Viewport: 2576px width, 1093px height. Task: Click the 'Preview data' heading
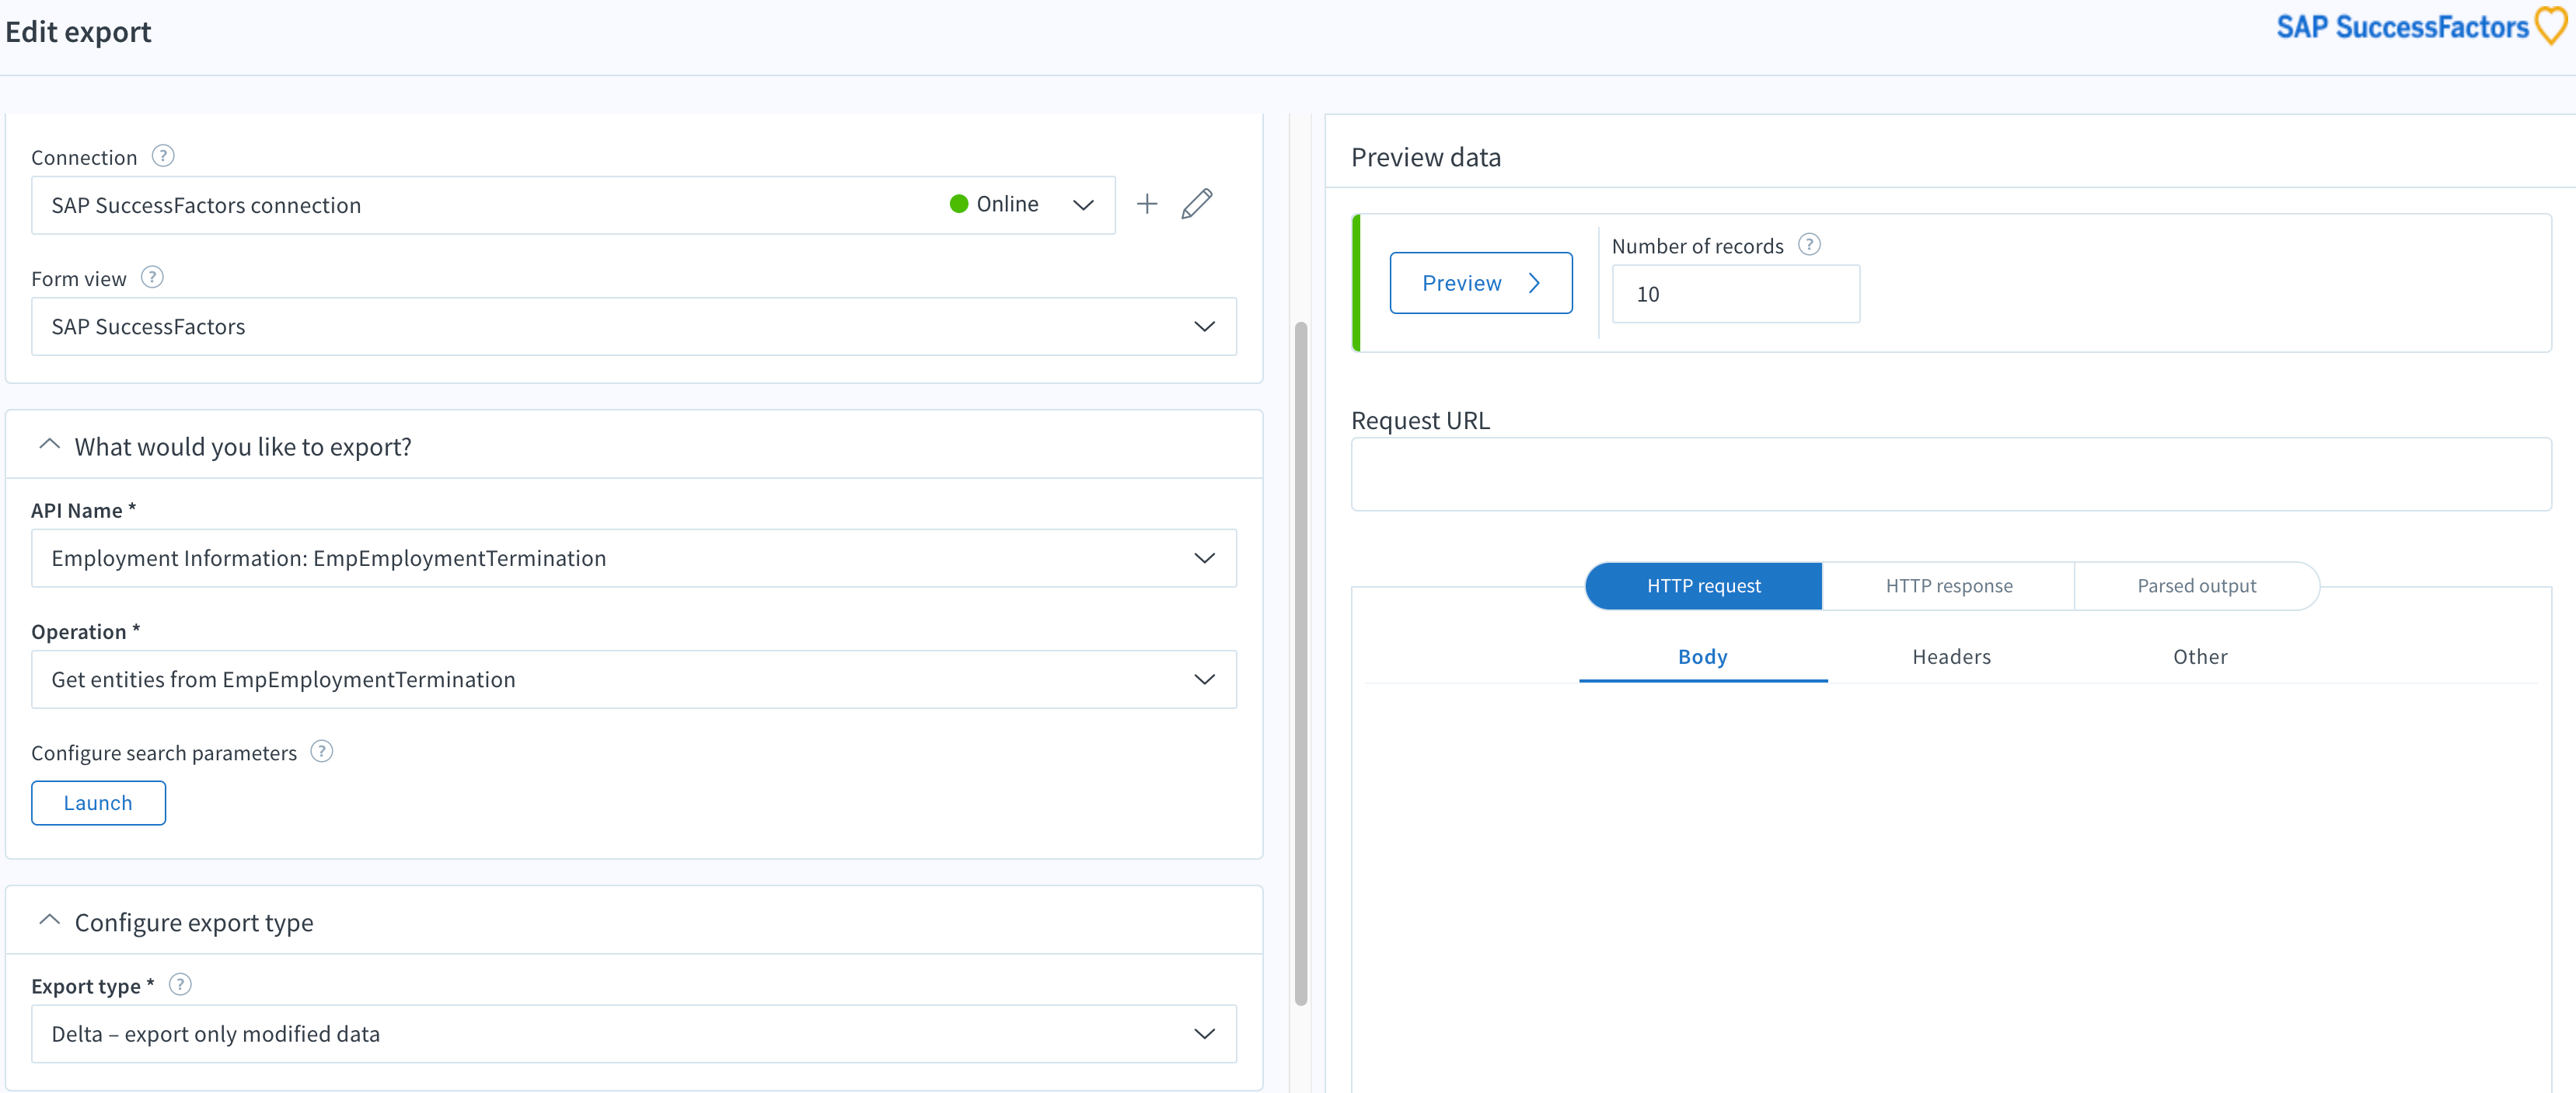tap(1425, 157)
